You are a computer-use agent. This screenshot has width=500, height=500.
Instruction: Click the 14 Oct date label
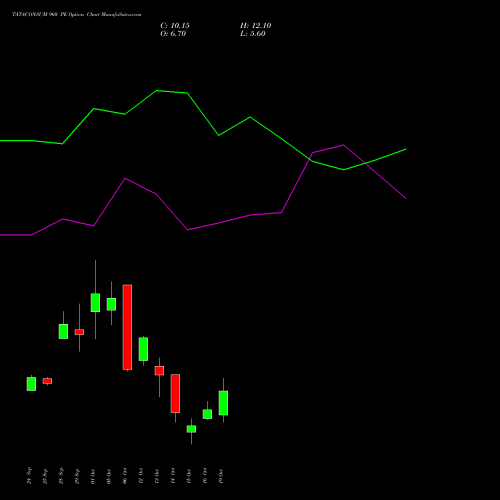click(x=173, y=476)
